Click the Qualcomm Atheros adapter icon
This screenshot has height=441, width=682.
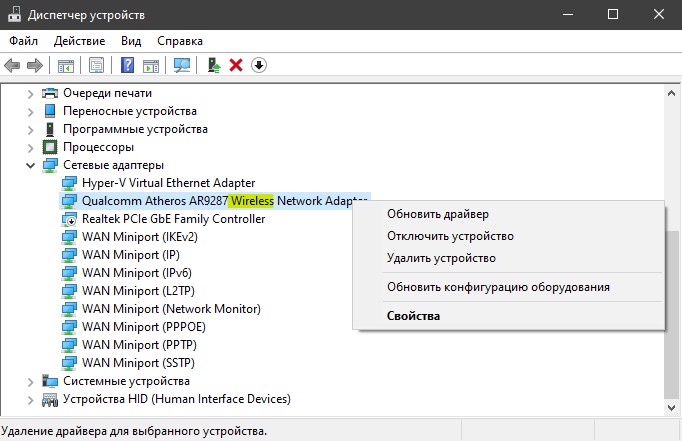click(69, 201)
